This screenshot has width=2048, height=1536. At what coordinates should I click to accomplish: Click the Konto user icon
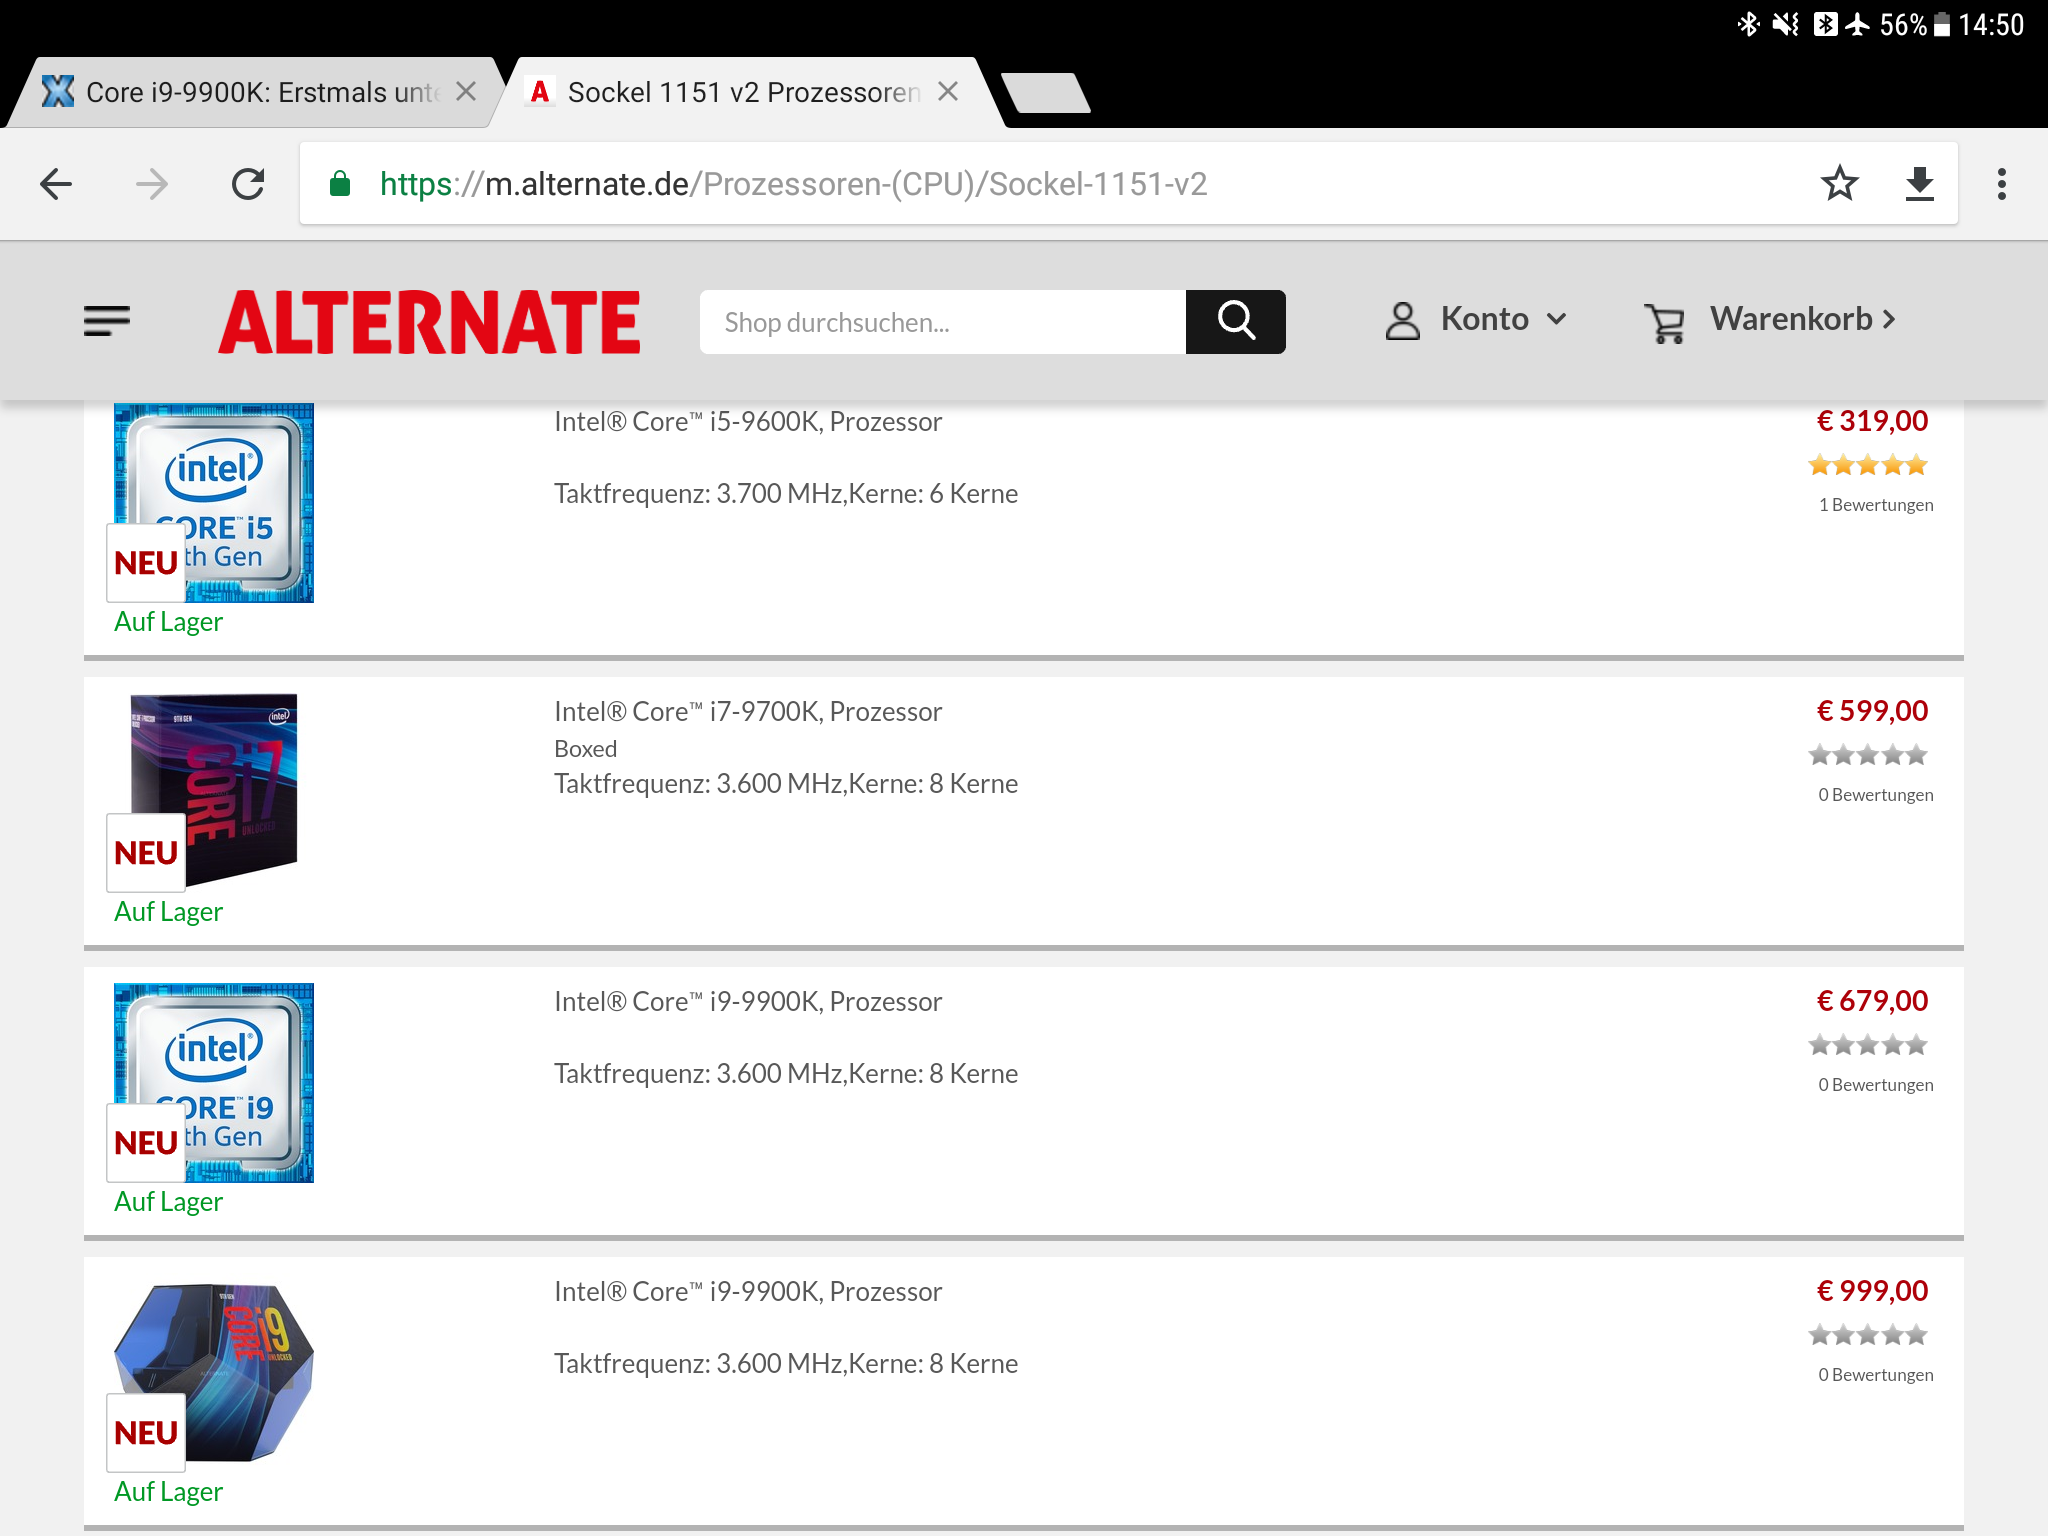[x=1402, y=321]
